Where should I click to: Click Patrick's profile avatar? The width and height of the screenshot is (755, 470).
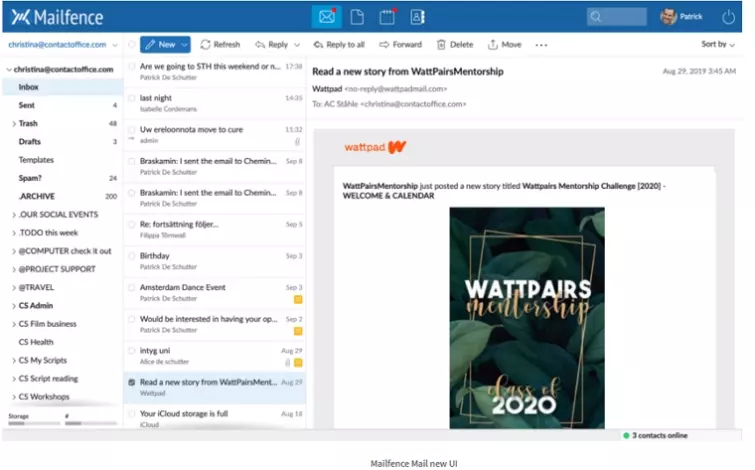668,16
